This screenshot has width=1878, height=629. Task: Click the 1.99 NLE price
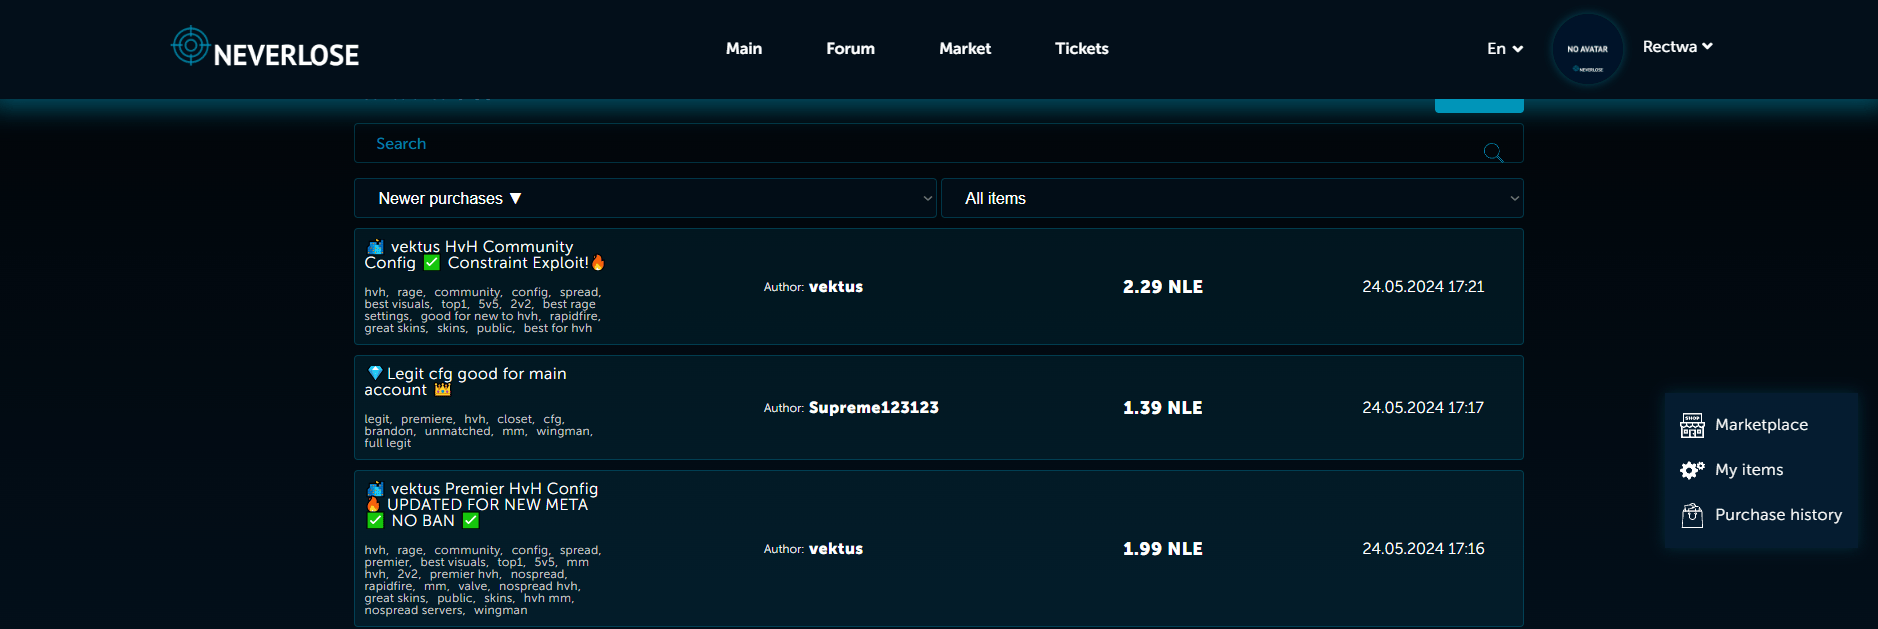1162,548
